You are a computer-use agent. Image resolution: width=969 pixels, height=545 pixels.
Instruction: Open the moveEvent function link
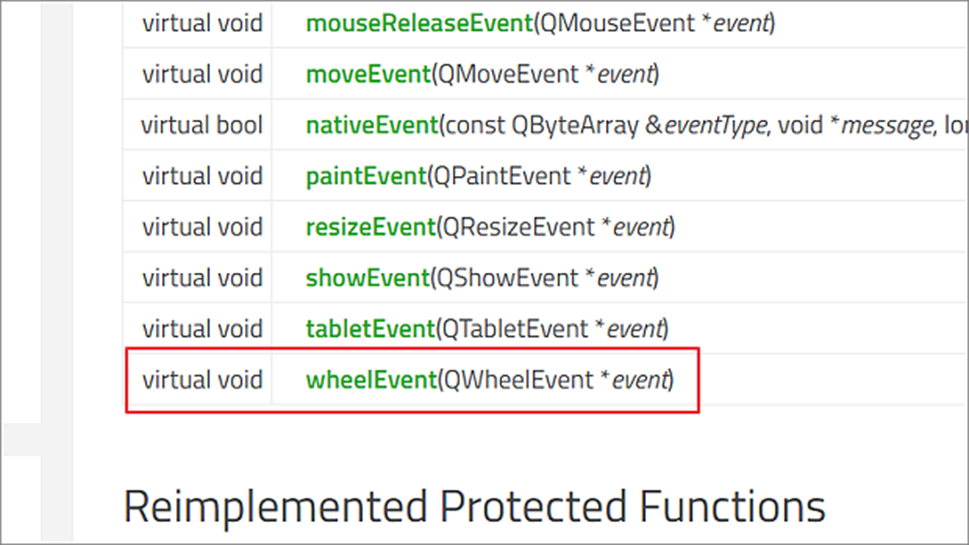[x=368, y=74]
